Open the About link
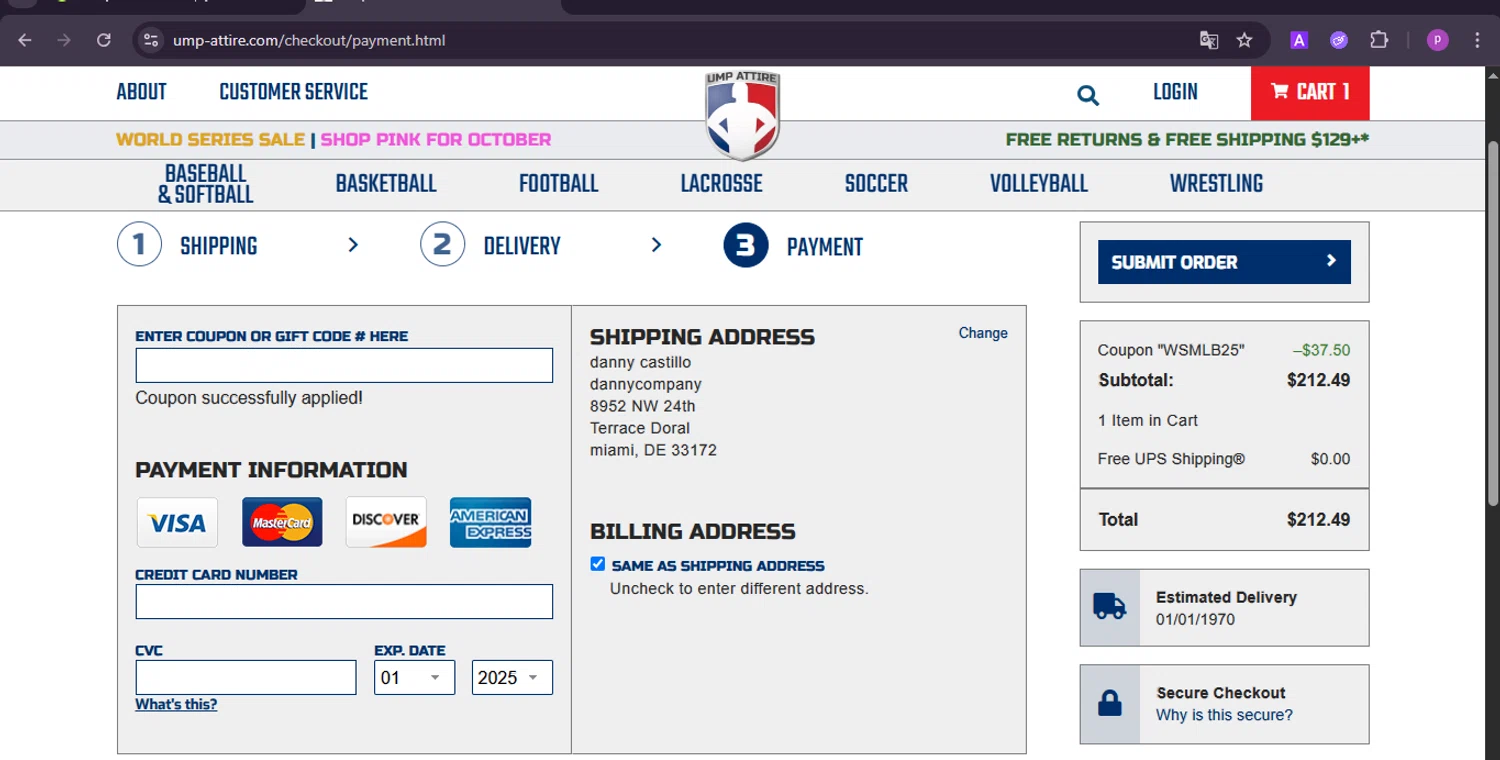 (141, 93)
